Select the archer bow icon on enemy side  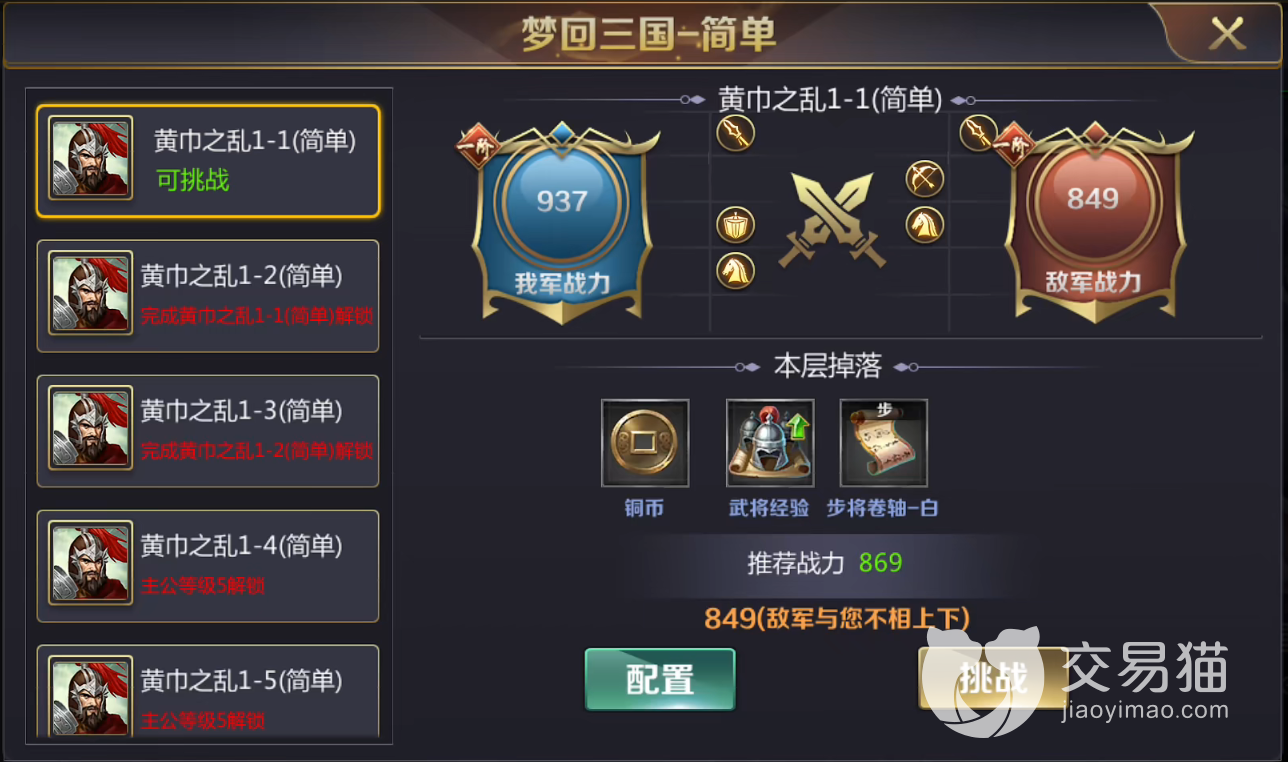coord(925,179)
